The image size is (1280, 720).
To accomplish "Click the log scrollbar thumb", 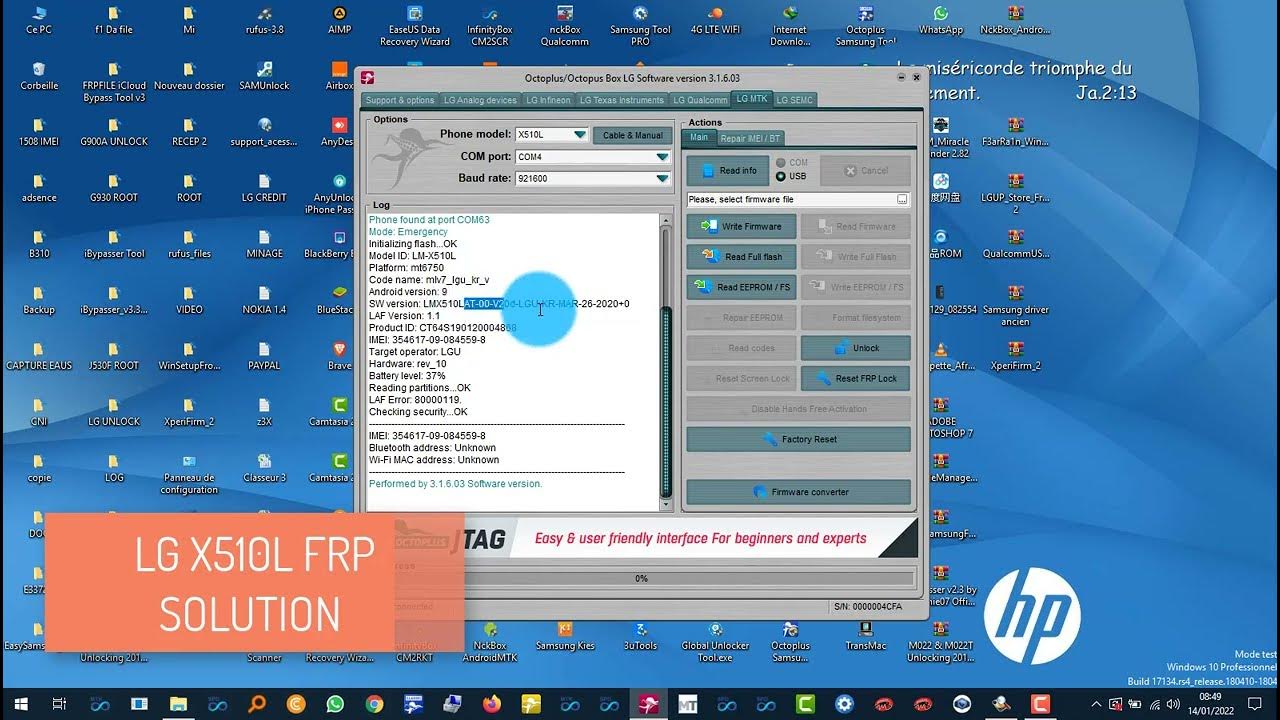I will click(x=665, y=400).
